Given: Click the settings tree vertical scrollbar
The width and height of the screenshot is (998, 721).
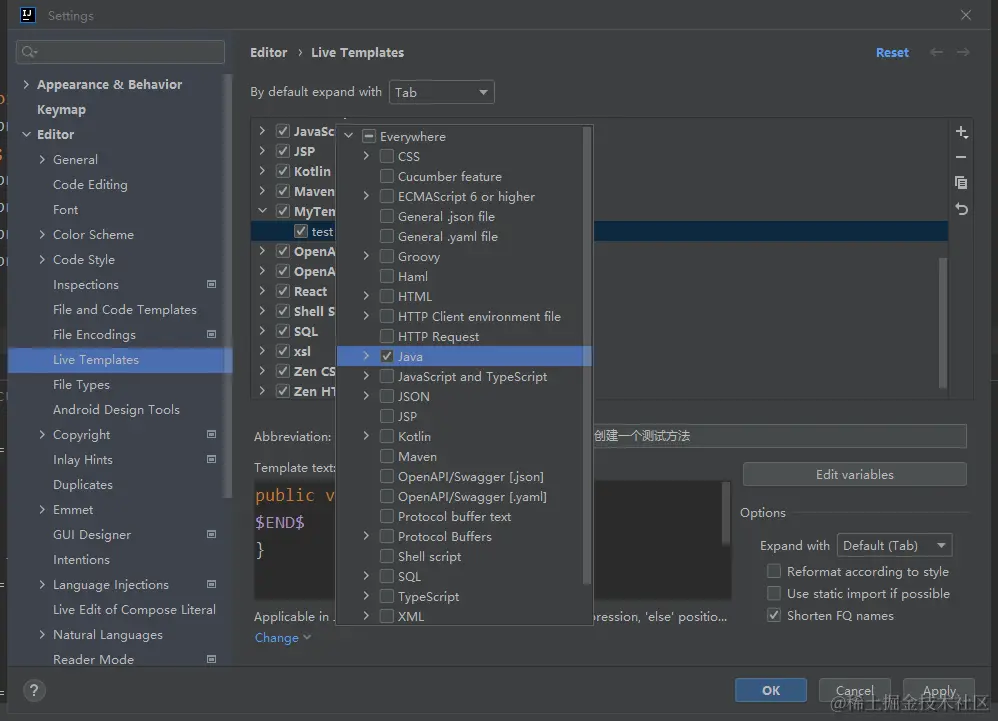Looking at the screenshot, I should click(x=227, y=286).
